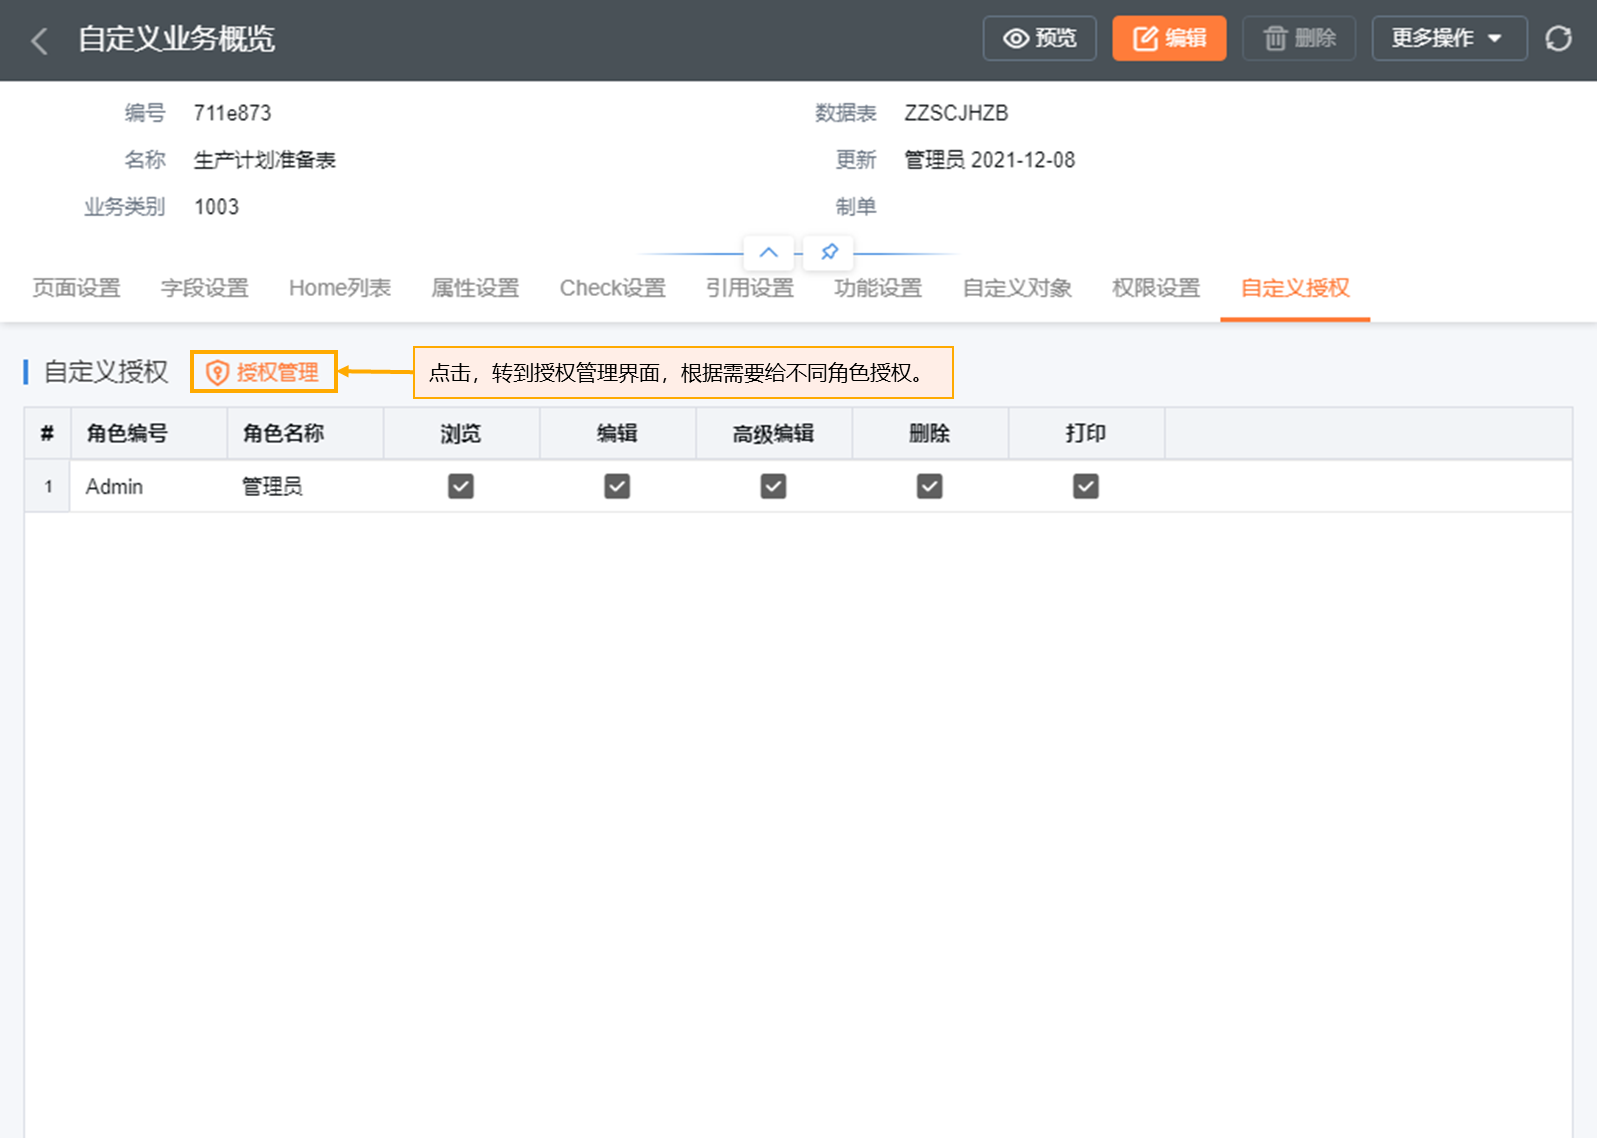Click the 编号 value 711e873

pyautogui.click(x=232, y=113)
